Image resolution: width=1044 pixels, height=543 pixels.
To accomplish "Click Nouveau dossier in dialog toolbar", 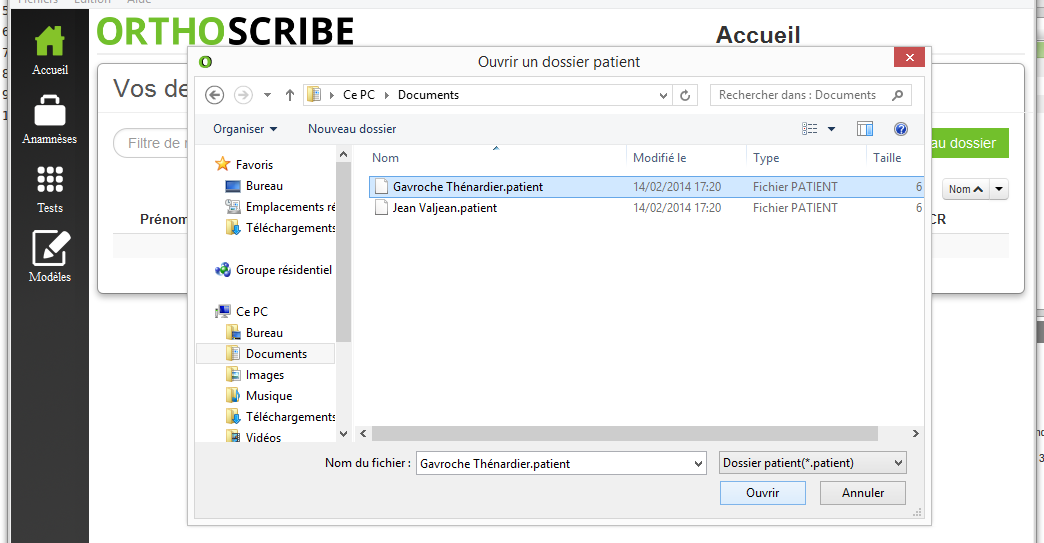I will (352, 129).
